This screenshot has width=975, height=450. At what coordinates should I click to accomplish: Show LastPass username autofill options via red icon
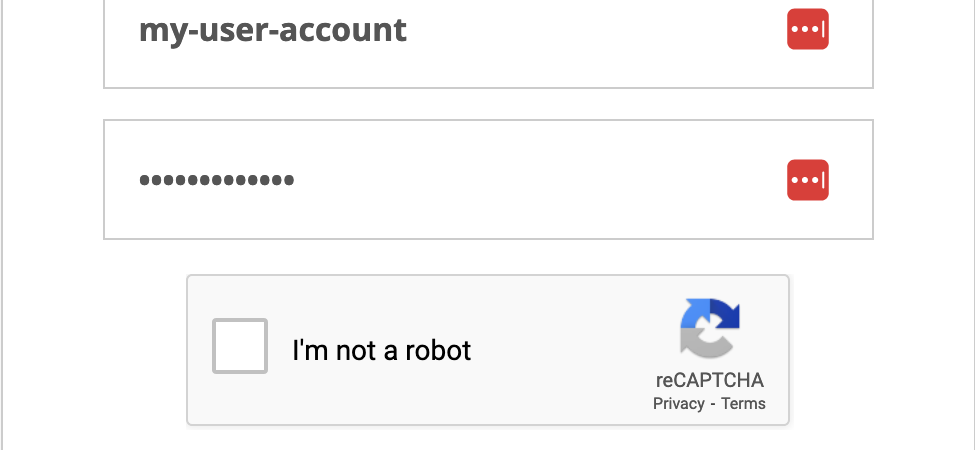[808, 29]
